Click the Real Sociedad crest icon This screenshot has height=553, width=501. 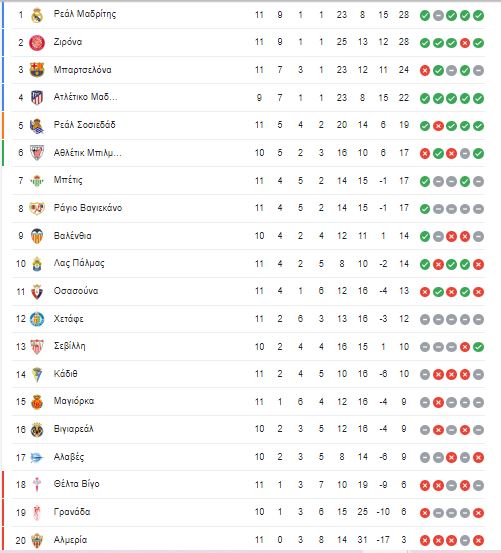37,126
